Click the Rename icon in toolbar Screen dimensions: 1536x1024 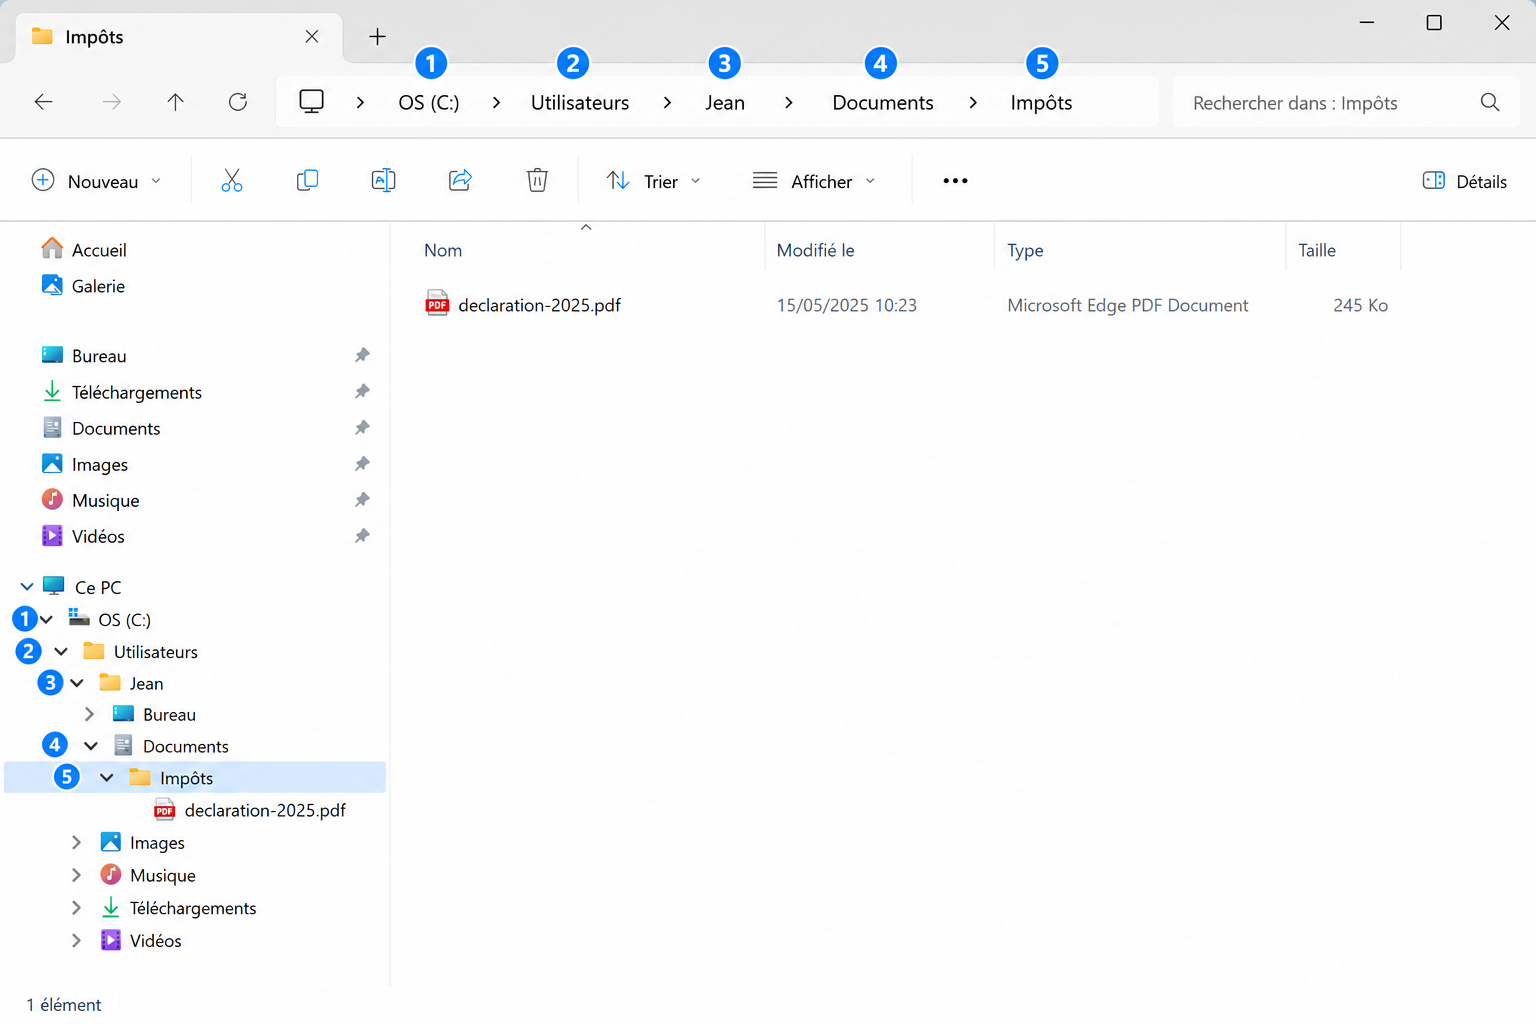[383, 181]
